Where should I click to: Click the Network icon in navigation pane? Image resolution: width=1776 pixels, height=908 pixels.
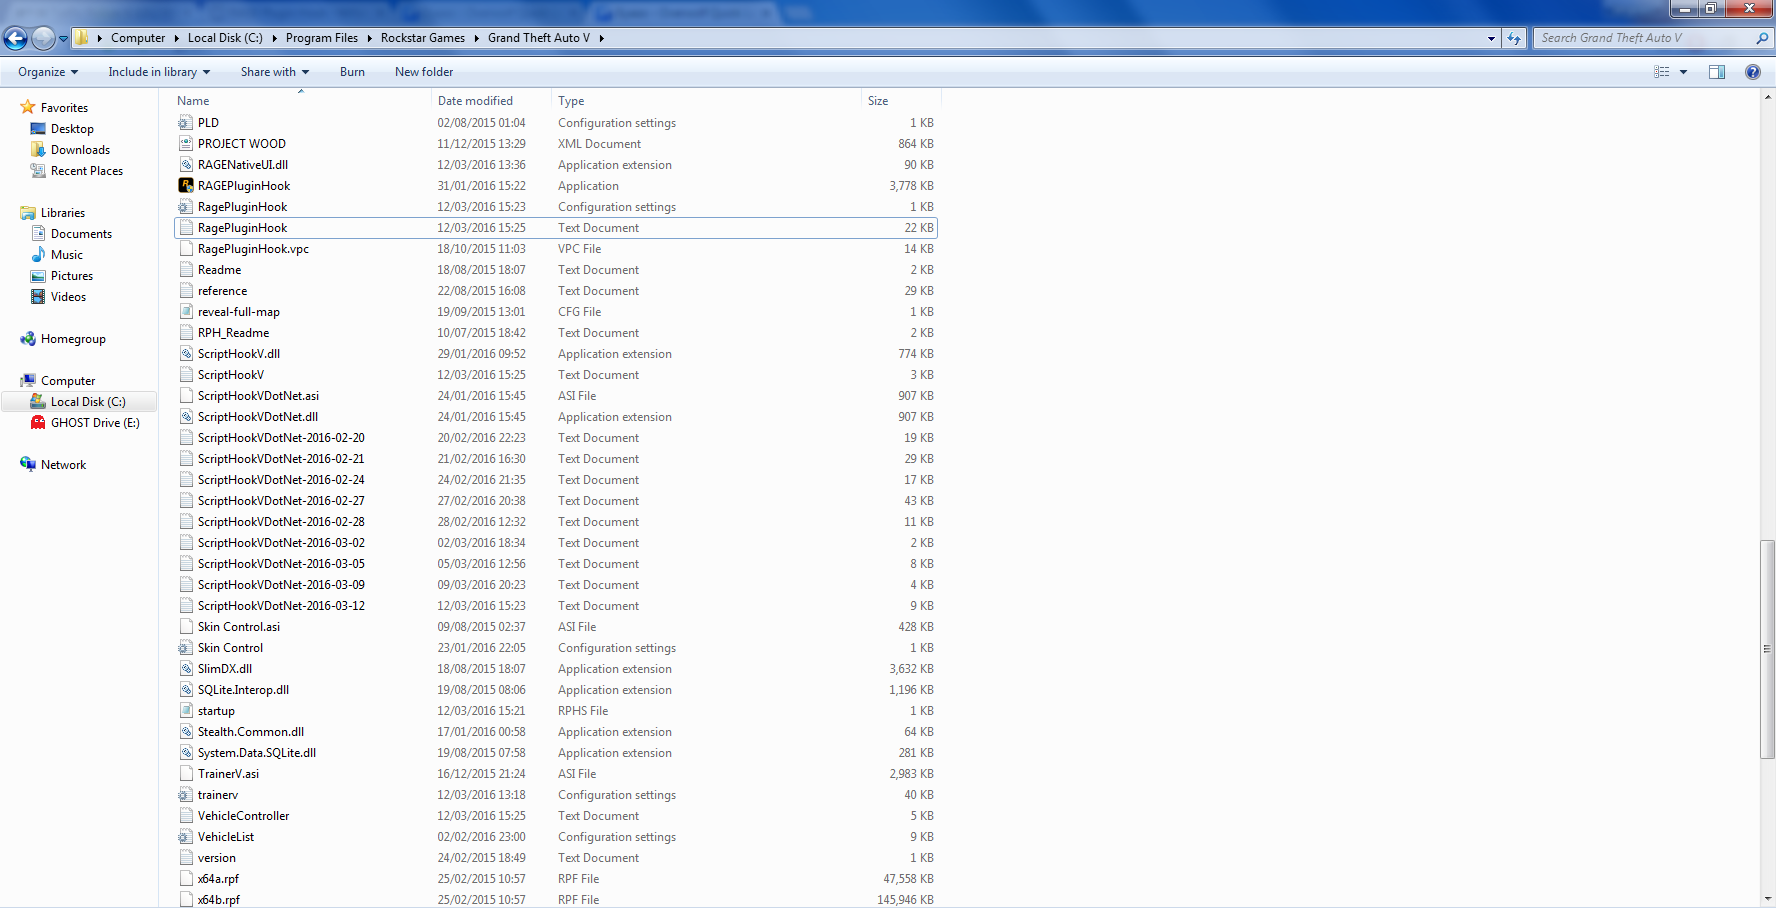(28, 465)
